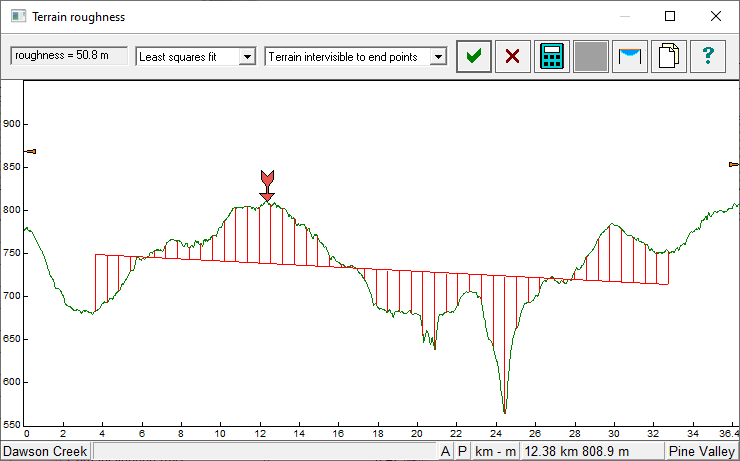
Task: Toggle the P indicator in status bar
Action: [462, 452]
